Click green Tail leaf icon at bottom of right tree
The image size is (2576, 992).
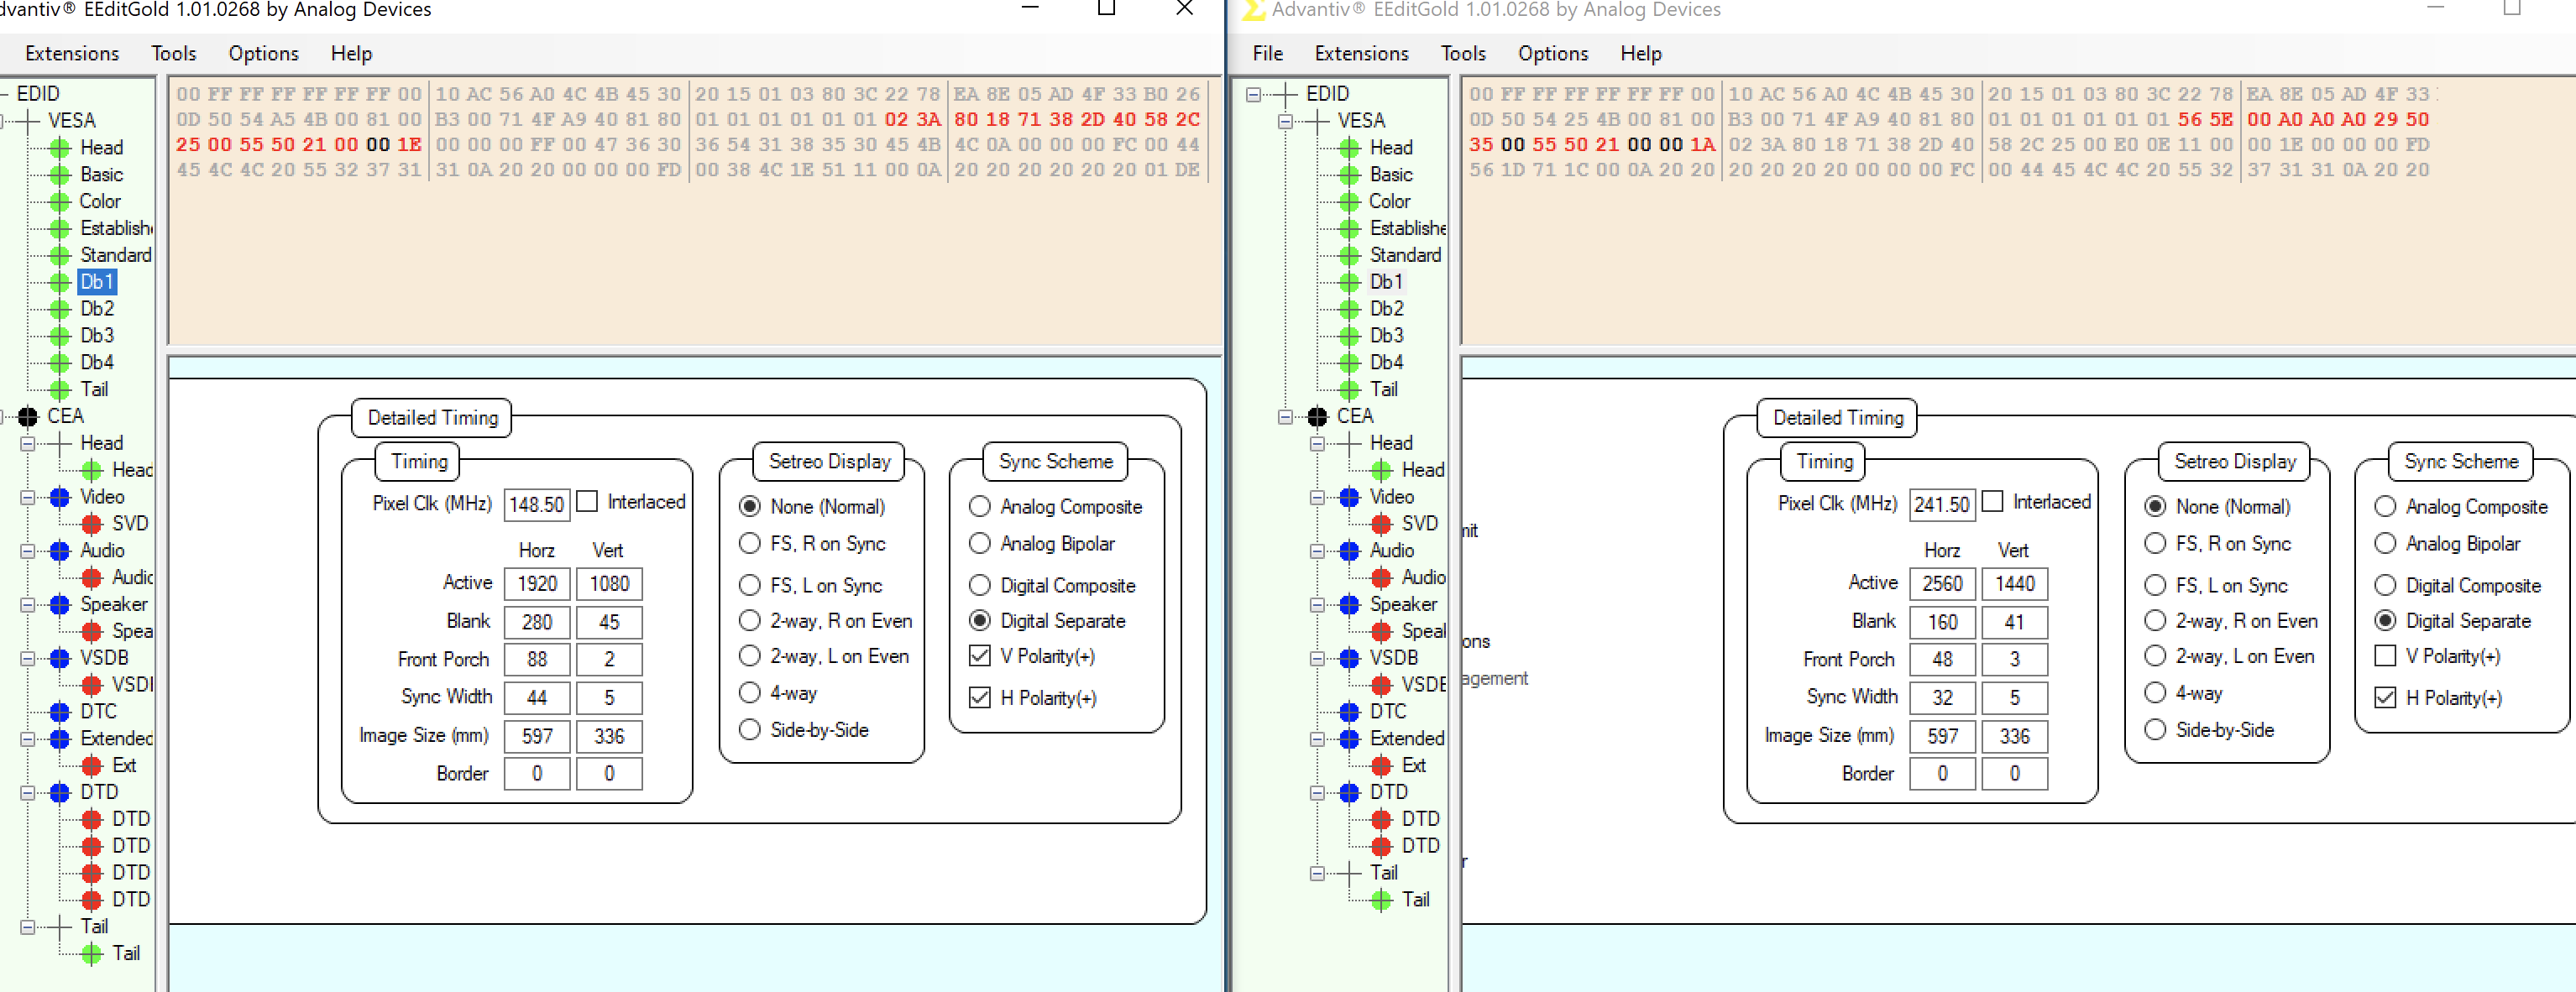coord(1382,900)
